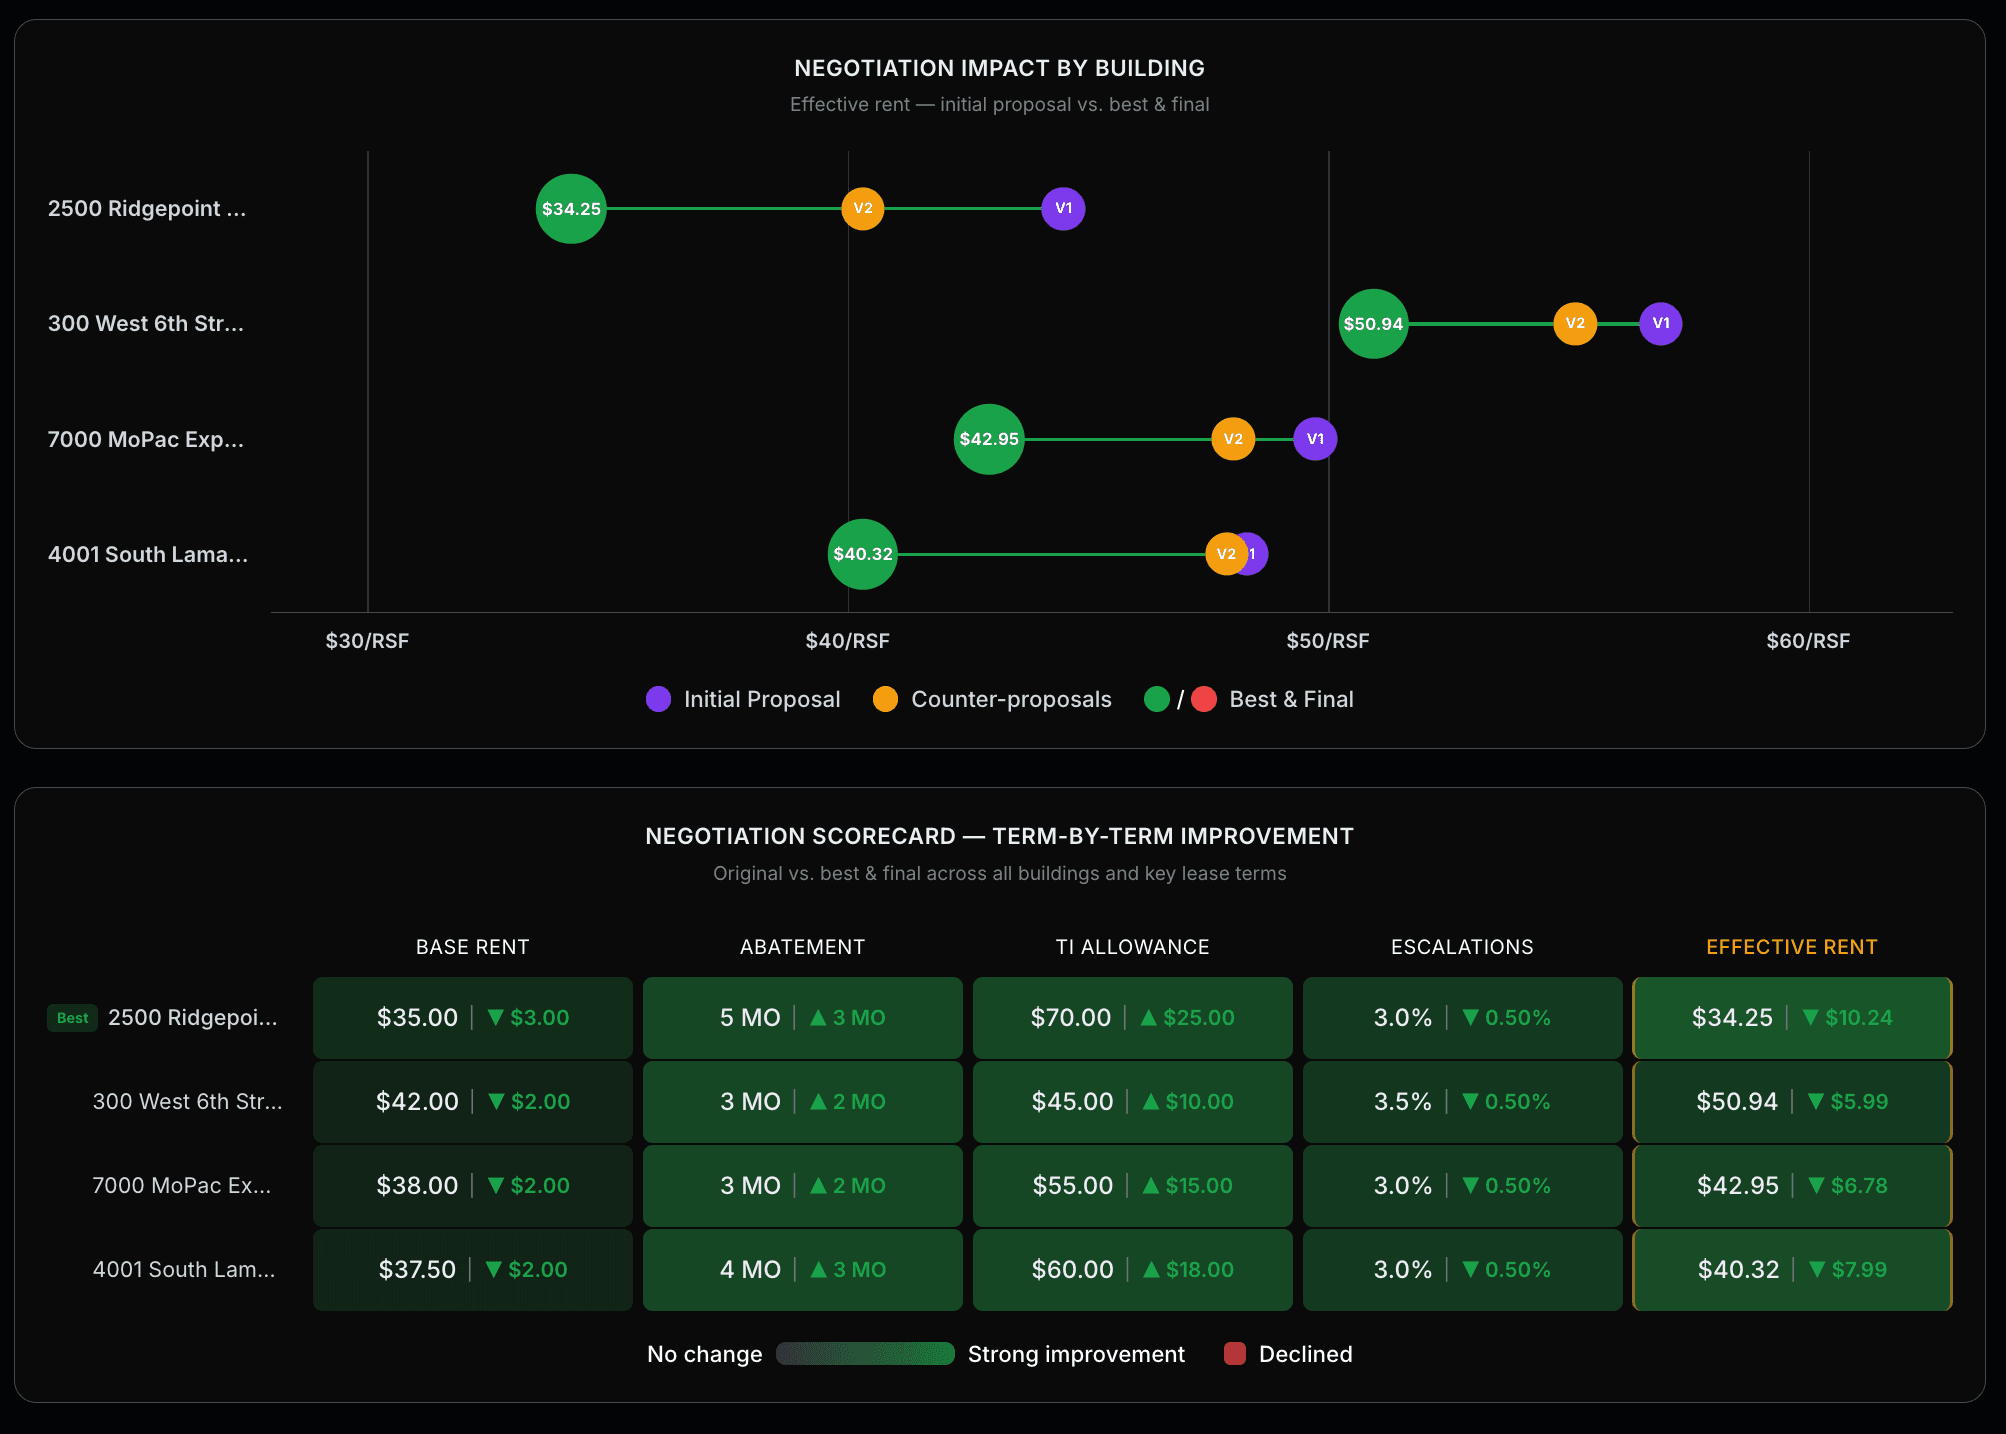Select the $70.00 TI Allowance cell for 2500 Ridgepoint
Image resolution: width=2006 pixels, height=1434 pixels.
click(1131, 1017)
